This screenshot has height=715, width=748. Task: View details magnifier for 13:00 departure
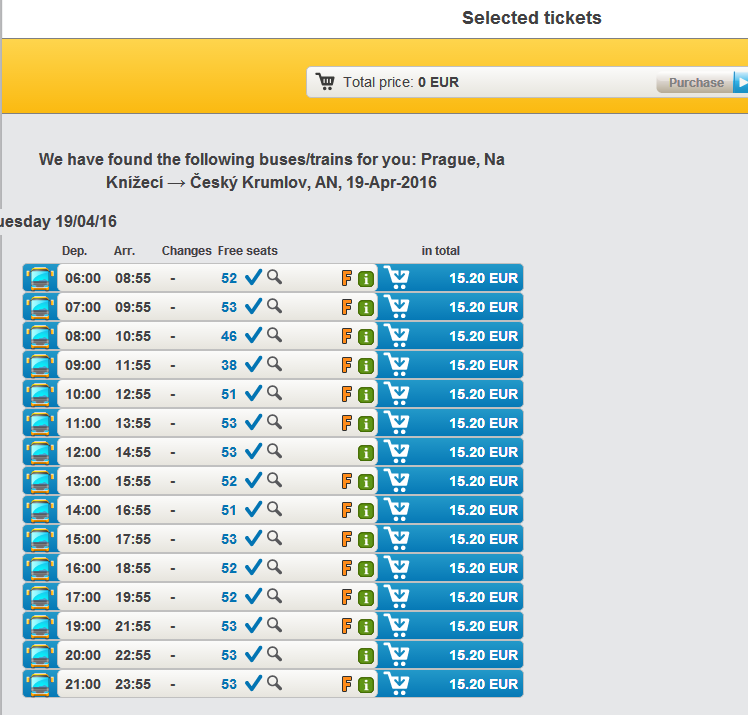click(x=274, y=480)
